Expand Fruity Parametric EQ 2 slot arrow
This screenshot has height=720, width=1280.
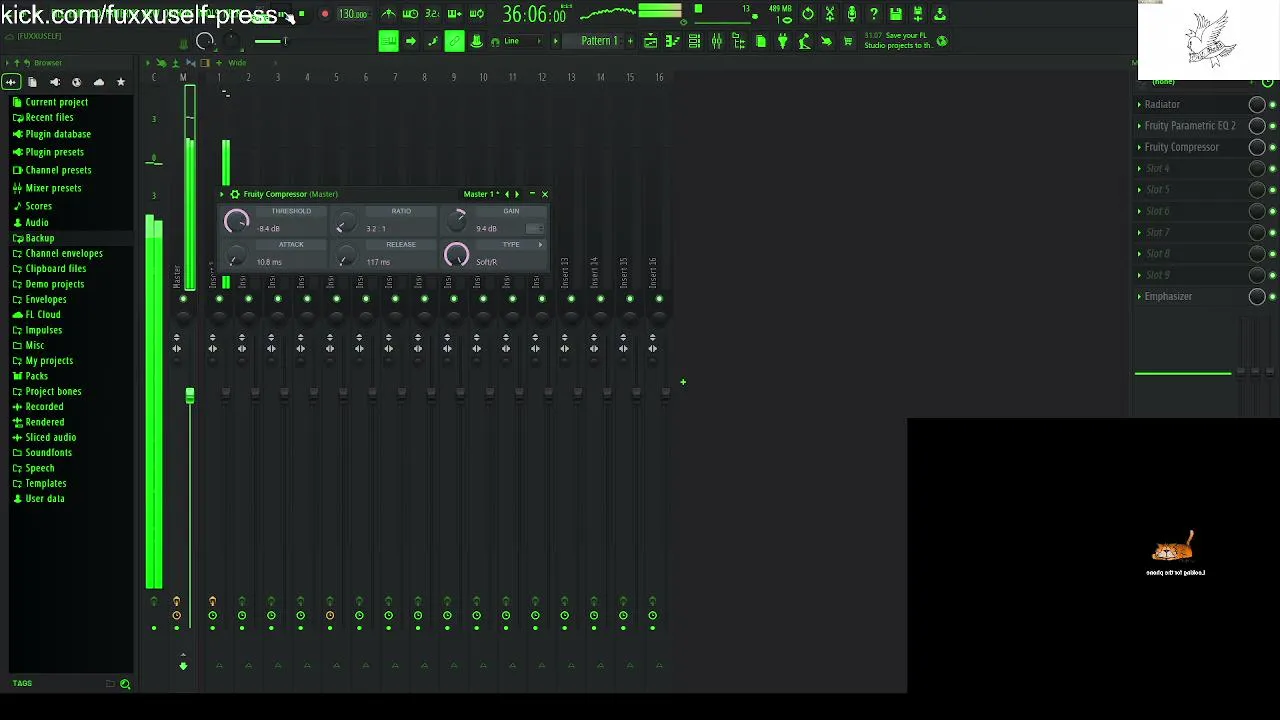pyautogui.click(x=1139, y=126)
